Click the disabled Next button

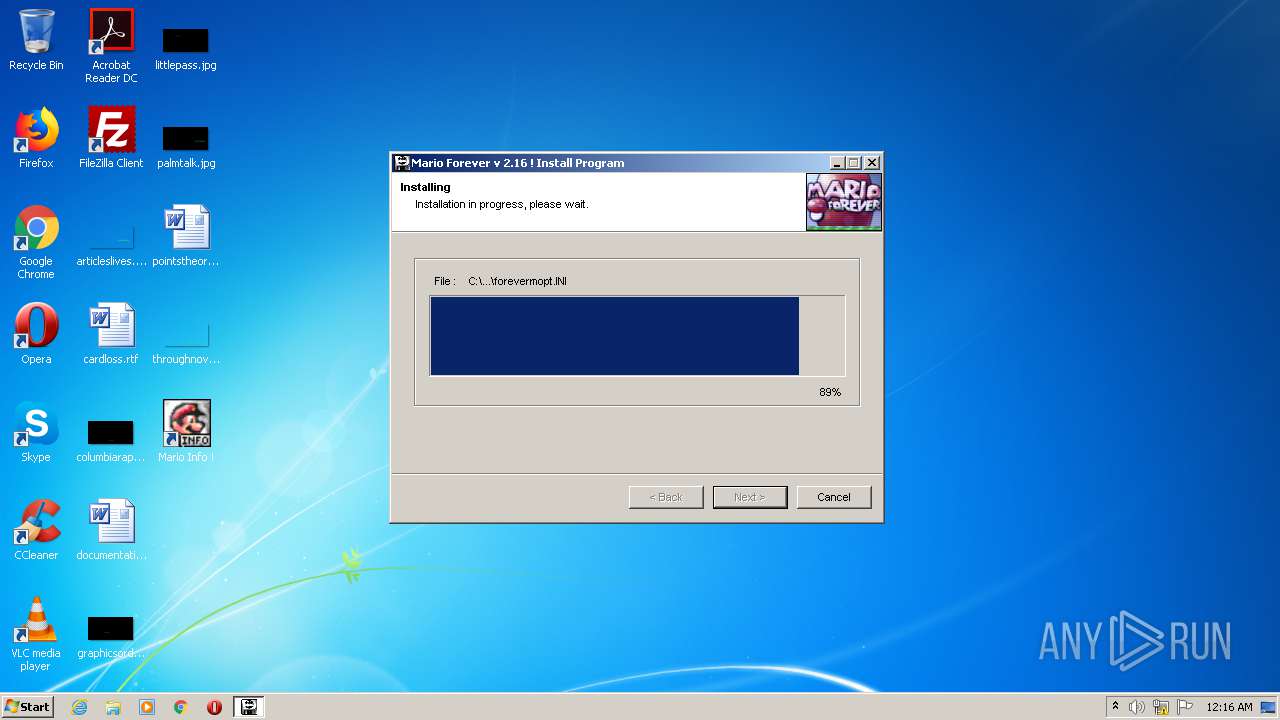[750, 497]
